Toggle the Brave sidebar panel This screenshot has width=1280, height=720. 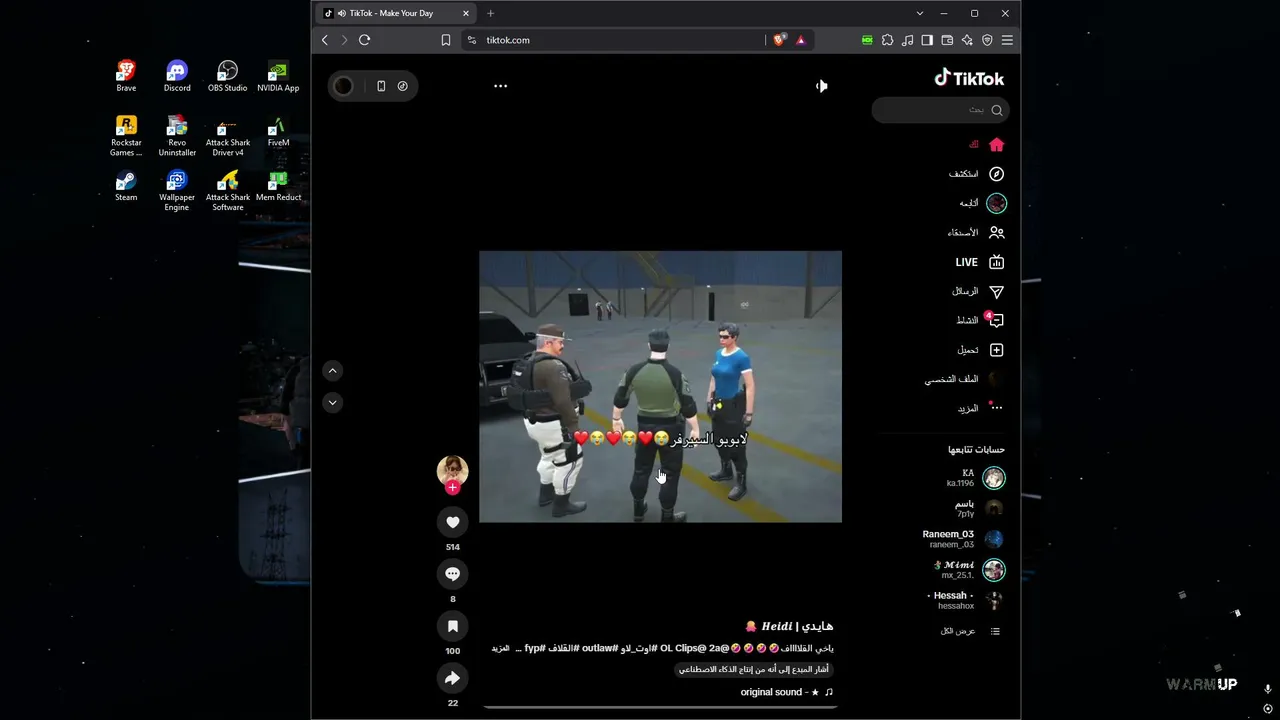coord(927,40)
